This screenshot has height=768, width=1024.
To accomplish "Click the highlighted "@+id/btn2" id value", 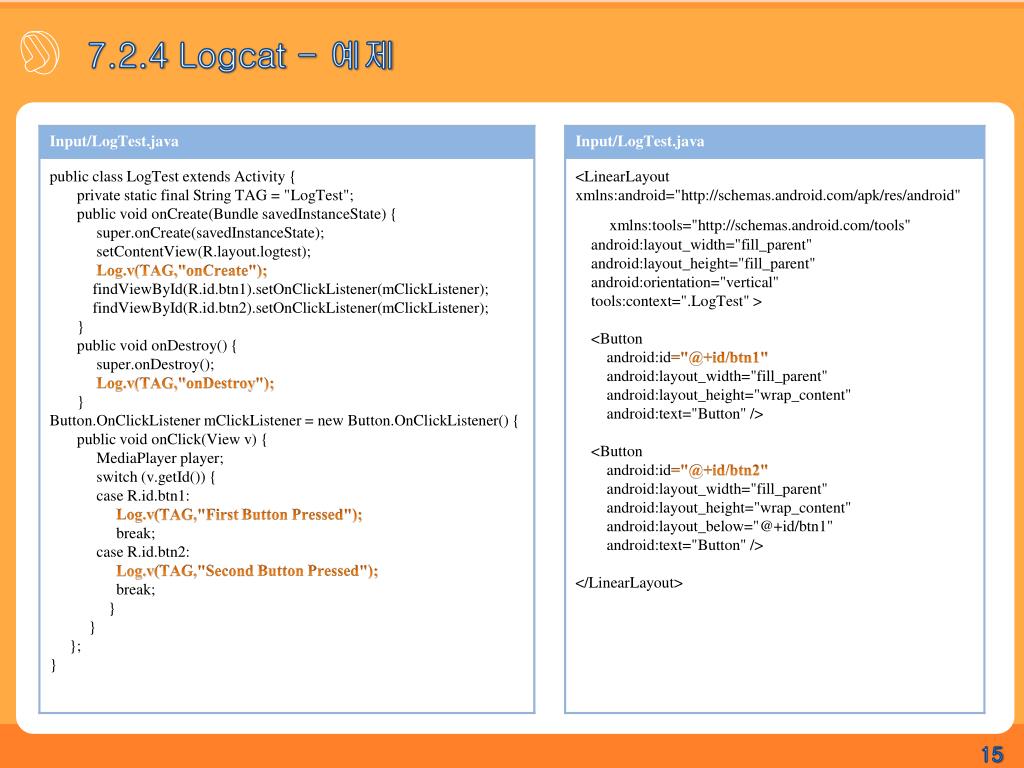I will tap(724, 470).
